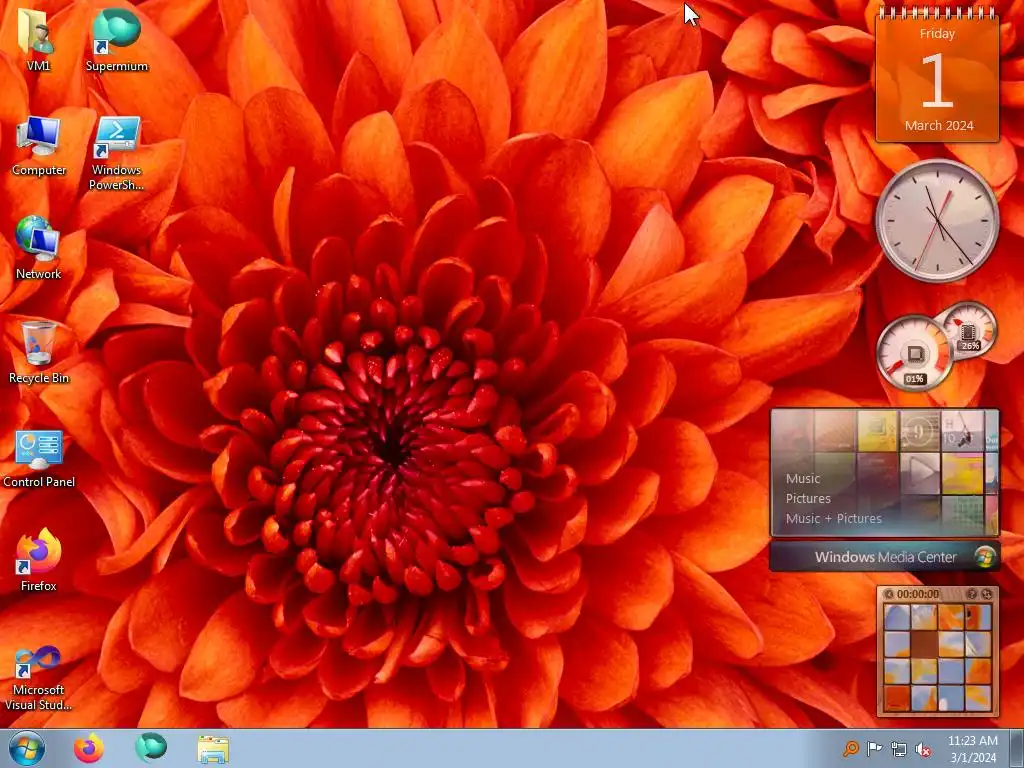Screen dimensions: 1024x768
Task: Open Windows Explorer from the taskbar
Action: (x=213, y=749)
